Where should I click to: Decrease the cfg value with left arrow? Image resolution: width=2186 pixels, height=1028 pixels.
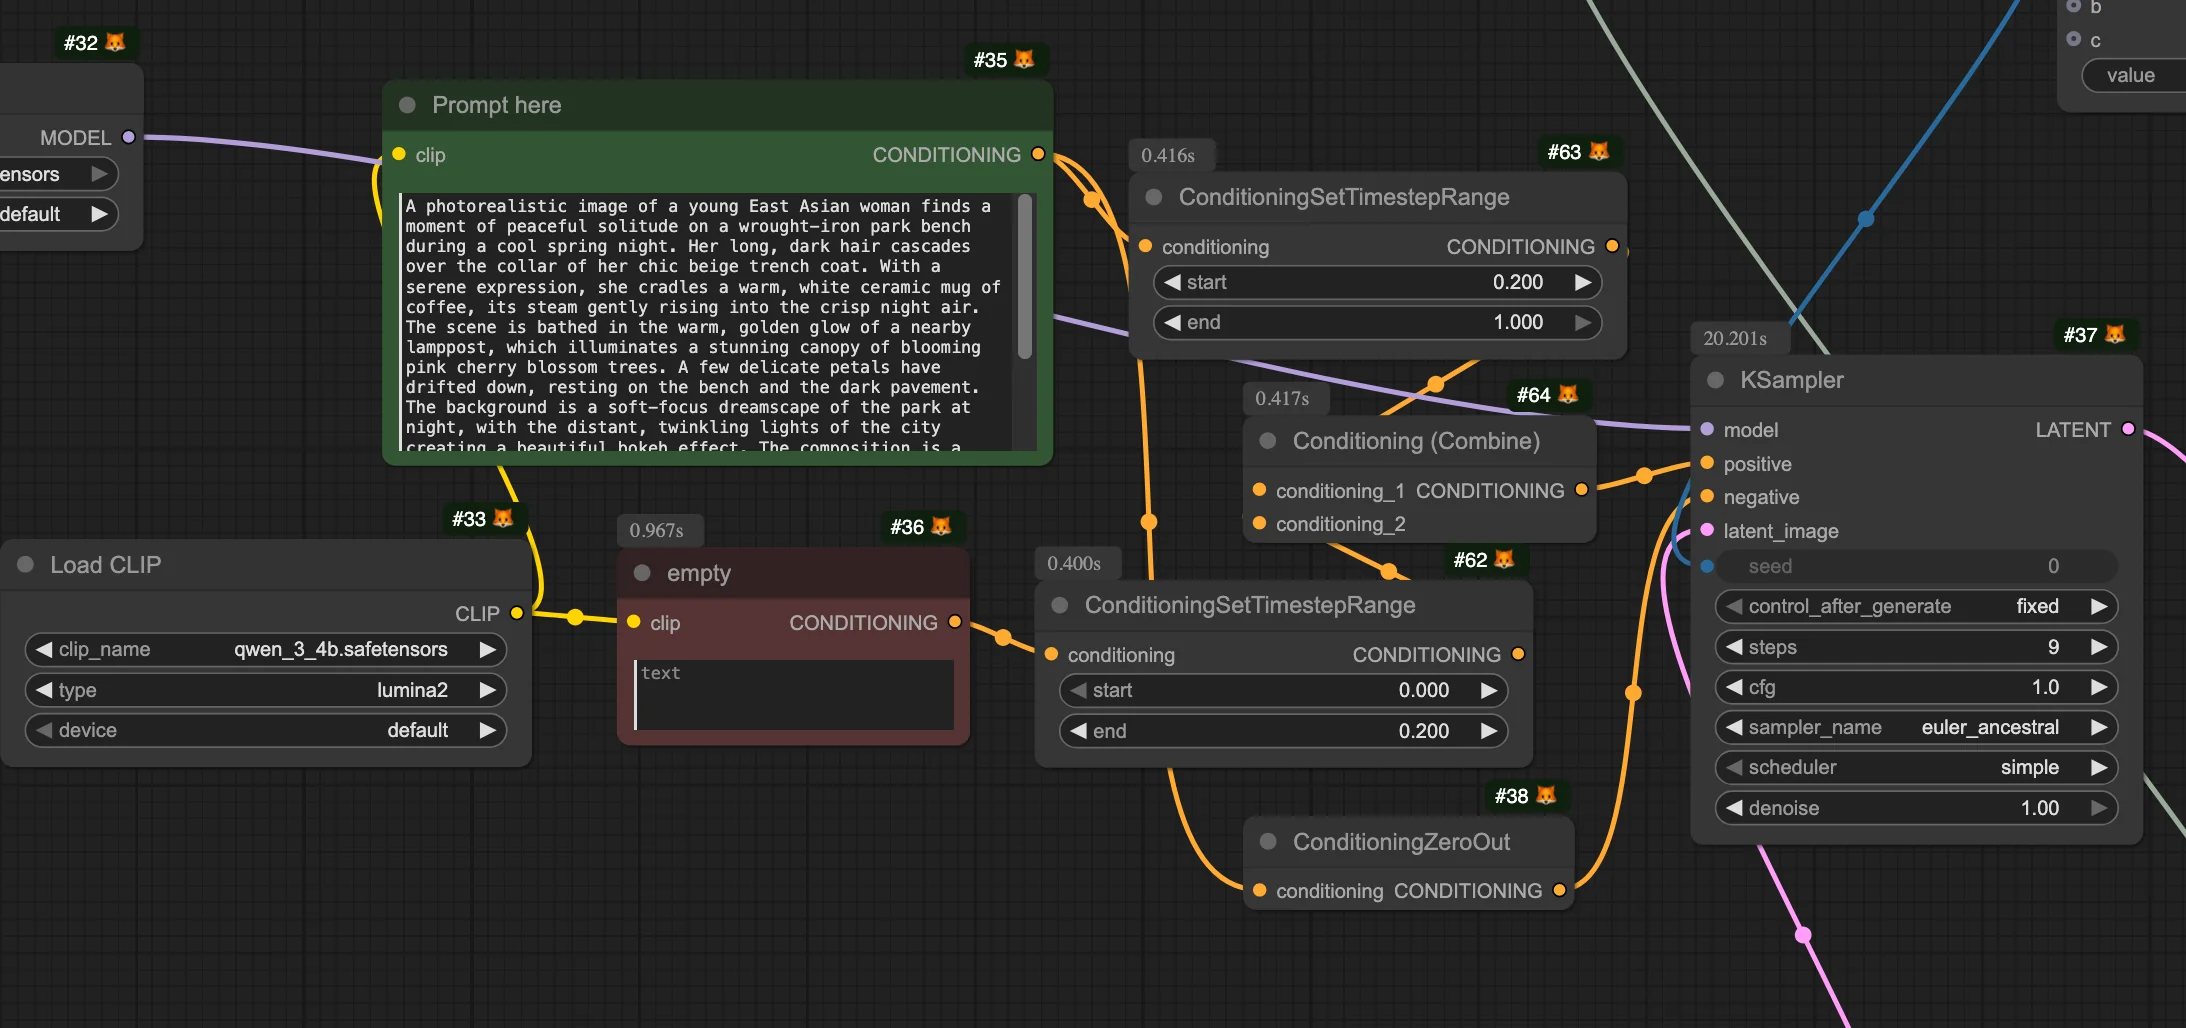click(x=1734, y=687)
